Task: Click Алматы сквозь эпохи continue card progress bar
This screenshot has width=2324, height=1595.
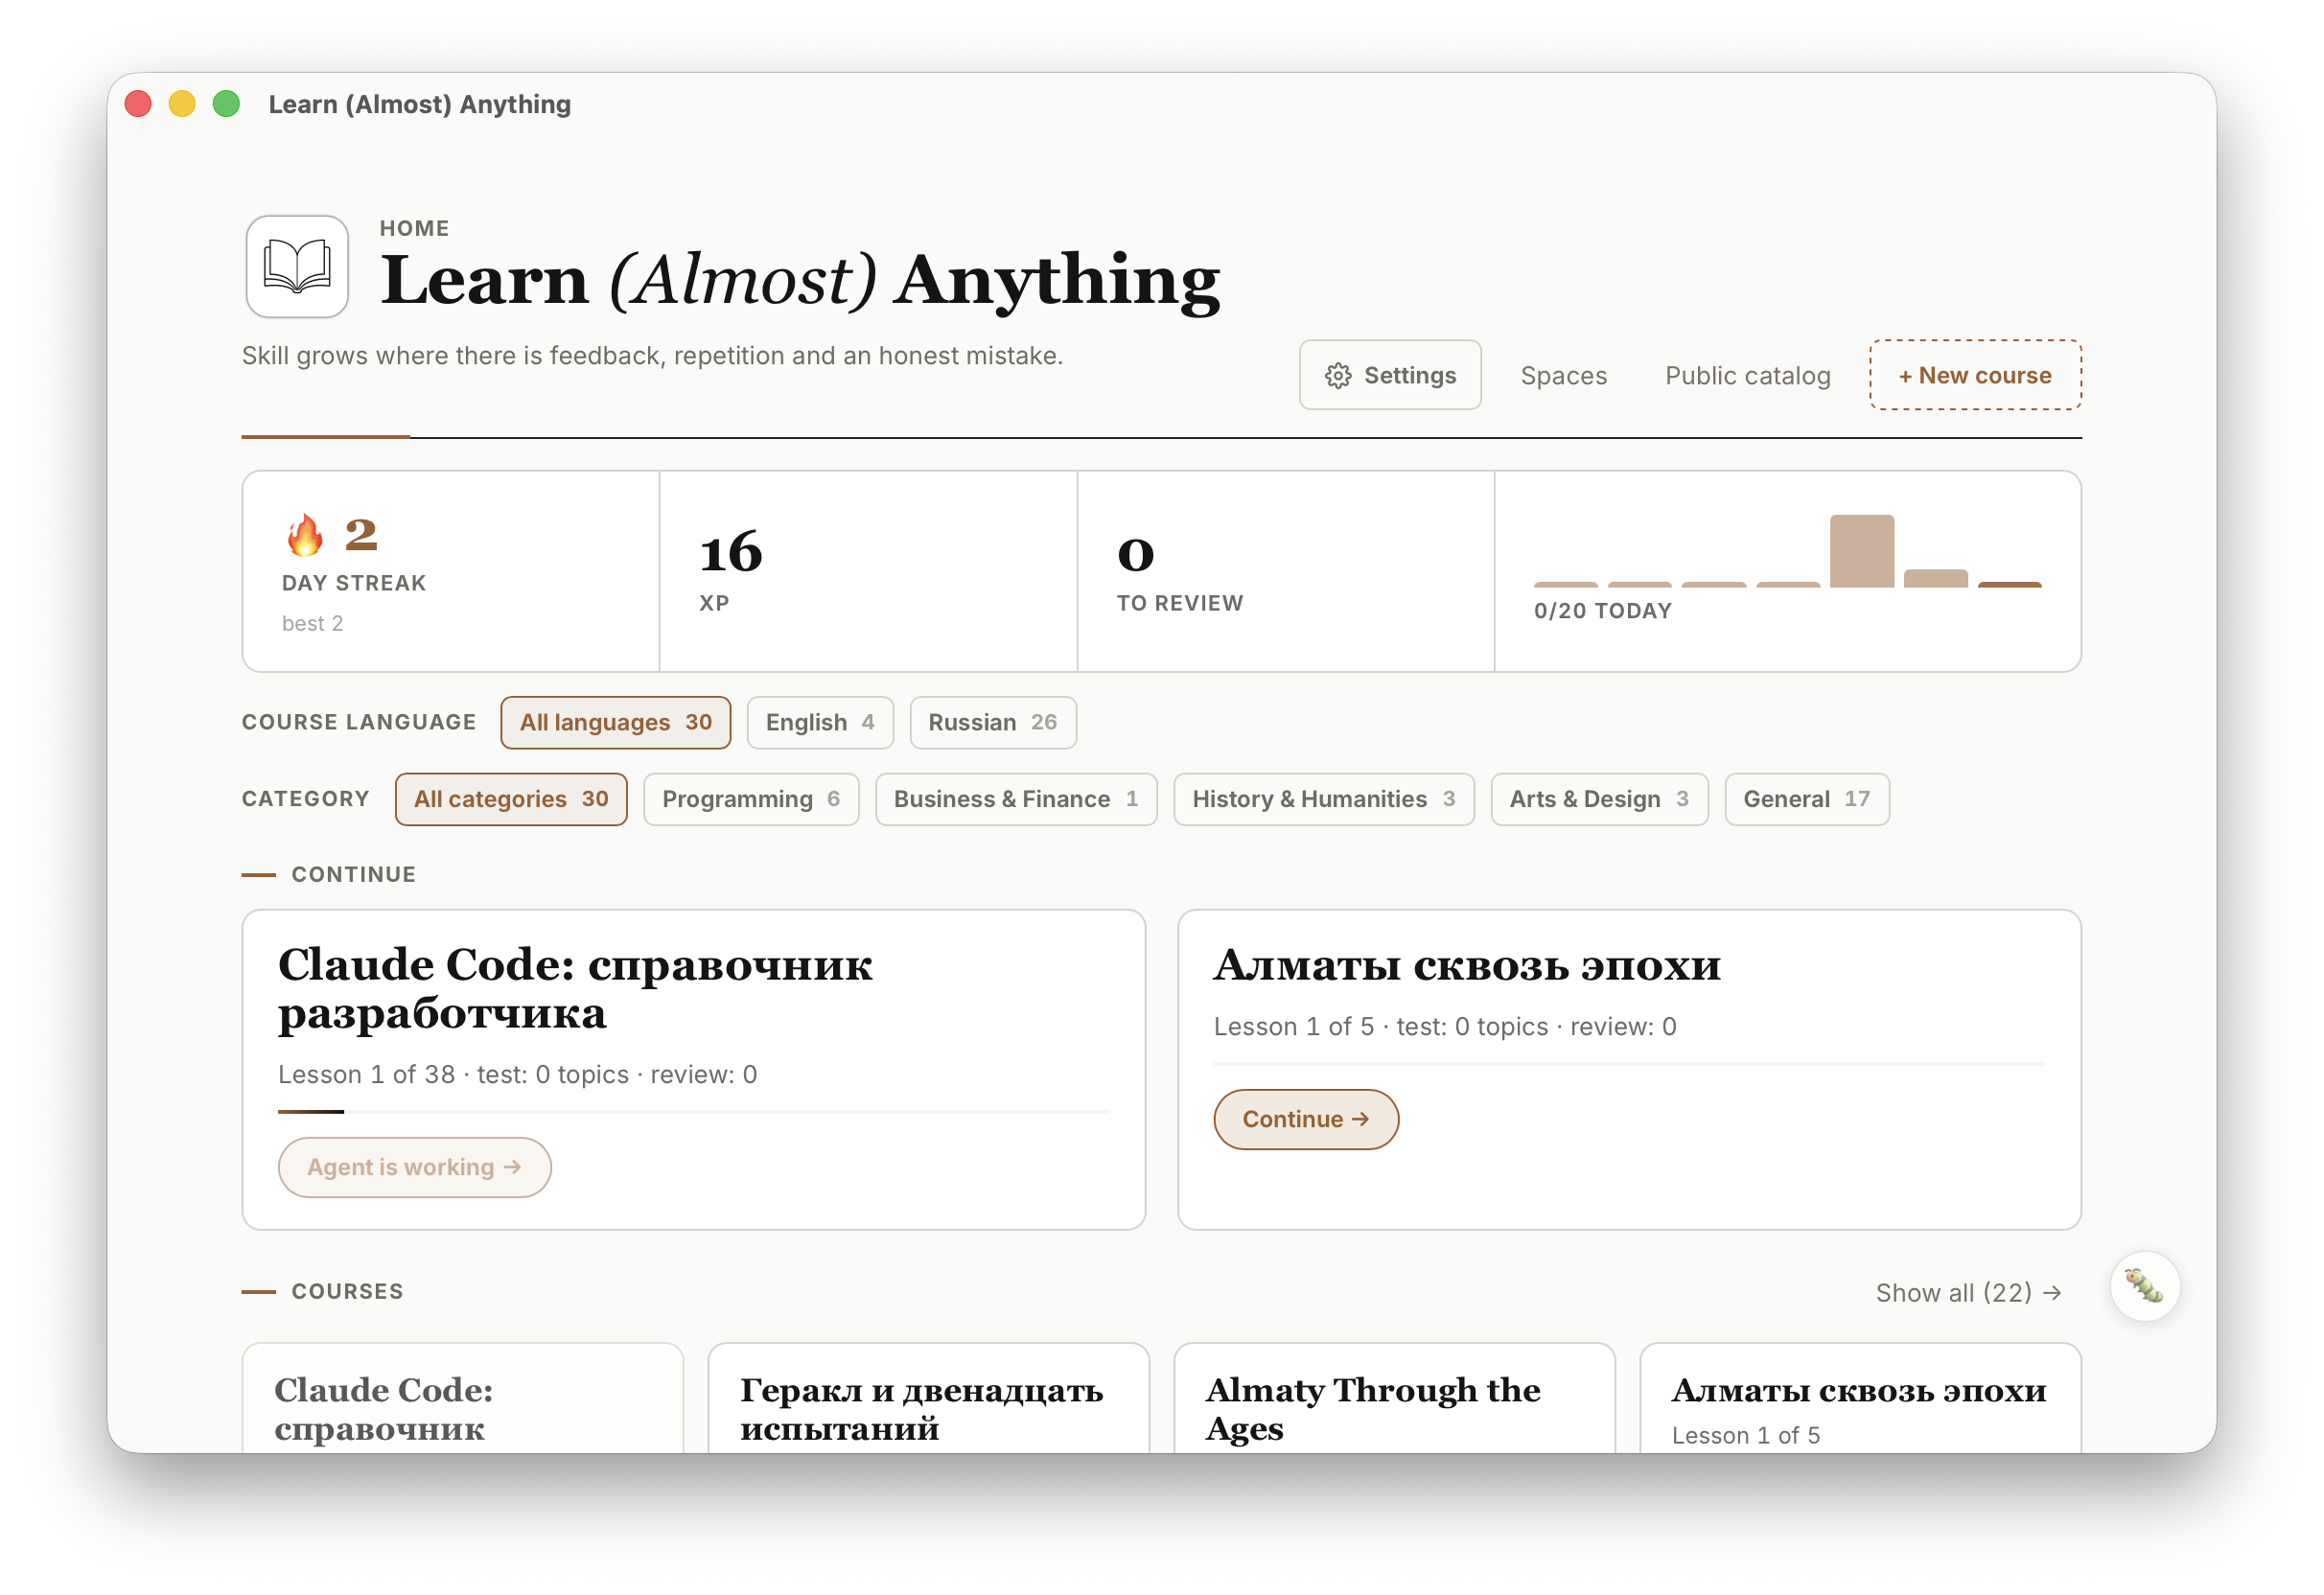Action: (1630, 1063)
